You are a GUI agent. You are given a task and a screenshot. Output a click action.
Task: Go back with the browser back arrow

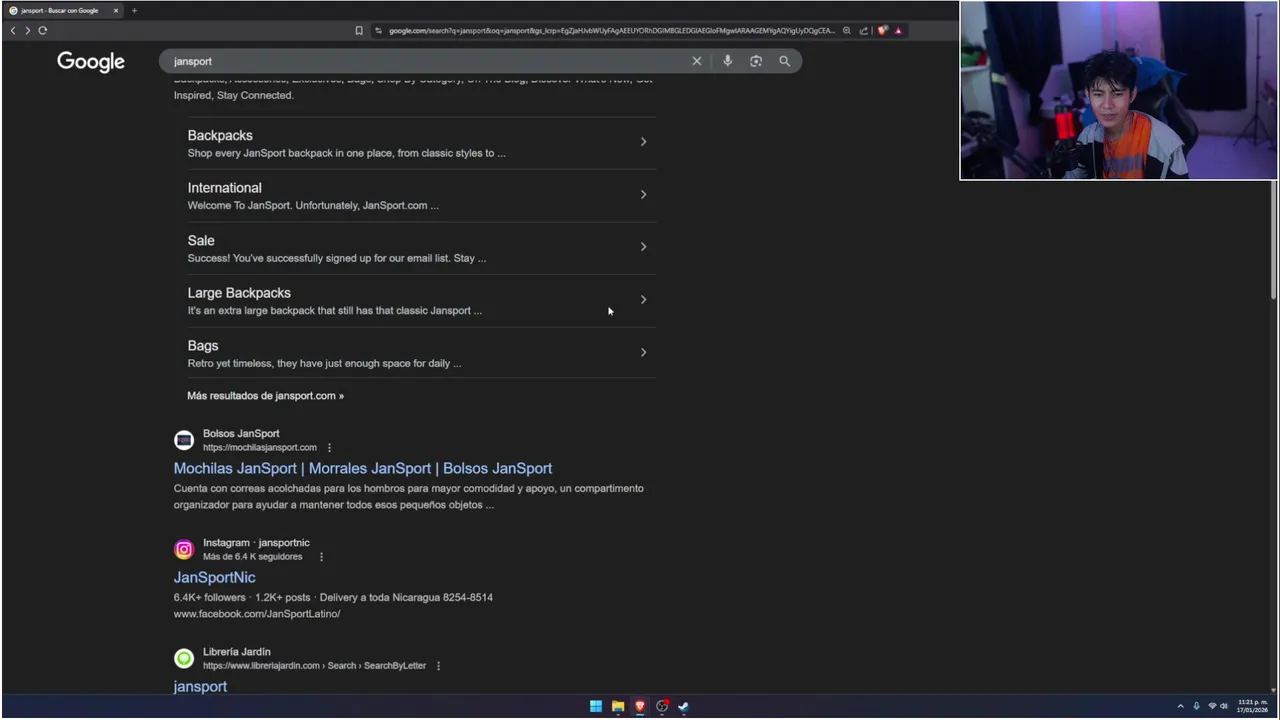click(x=13, y=30)
